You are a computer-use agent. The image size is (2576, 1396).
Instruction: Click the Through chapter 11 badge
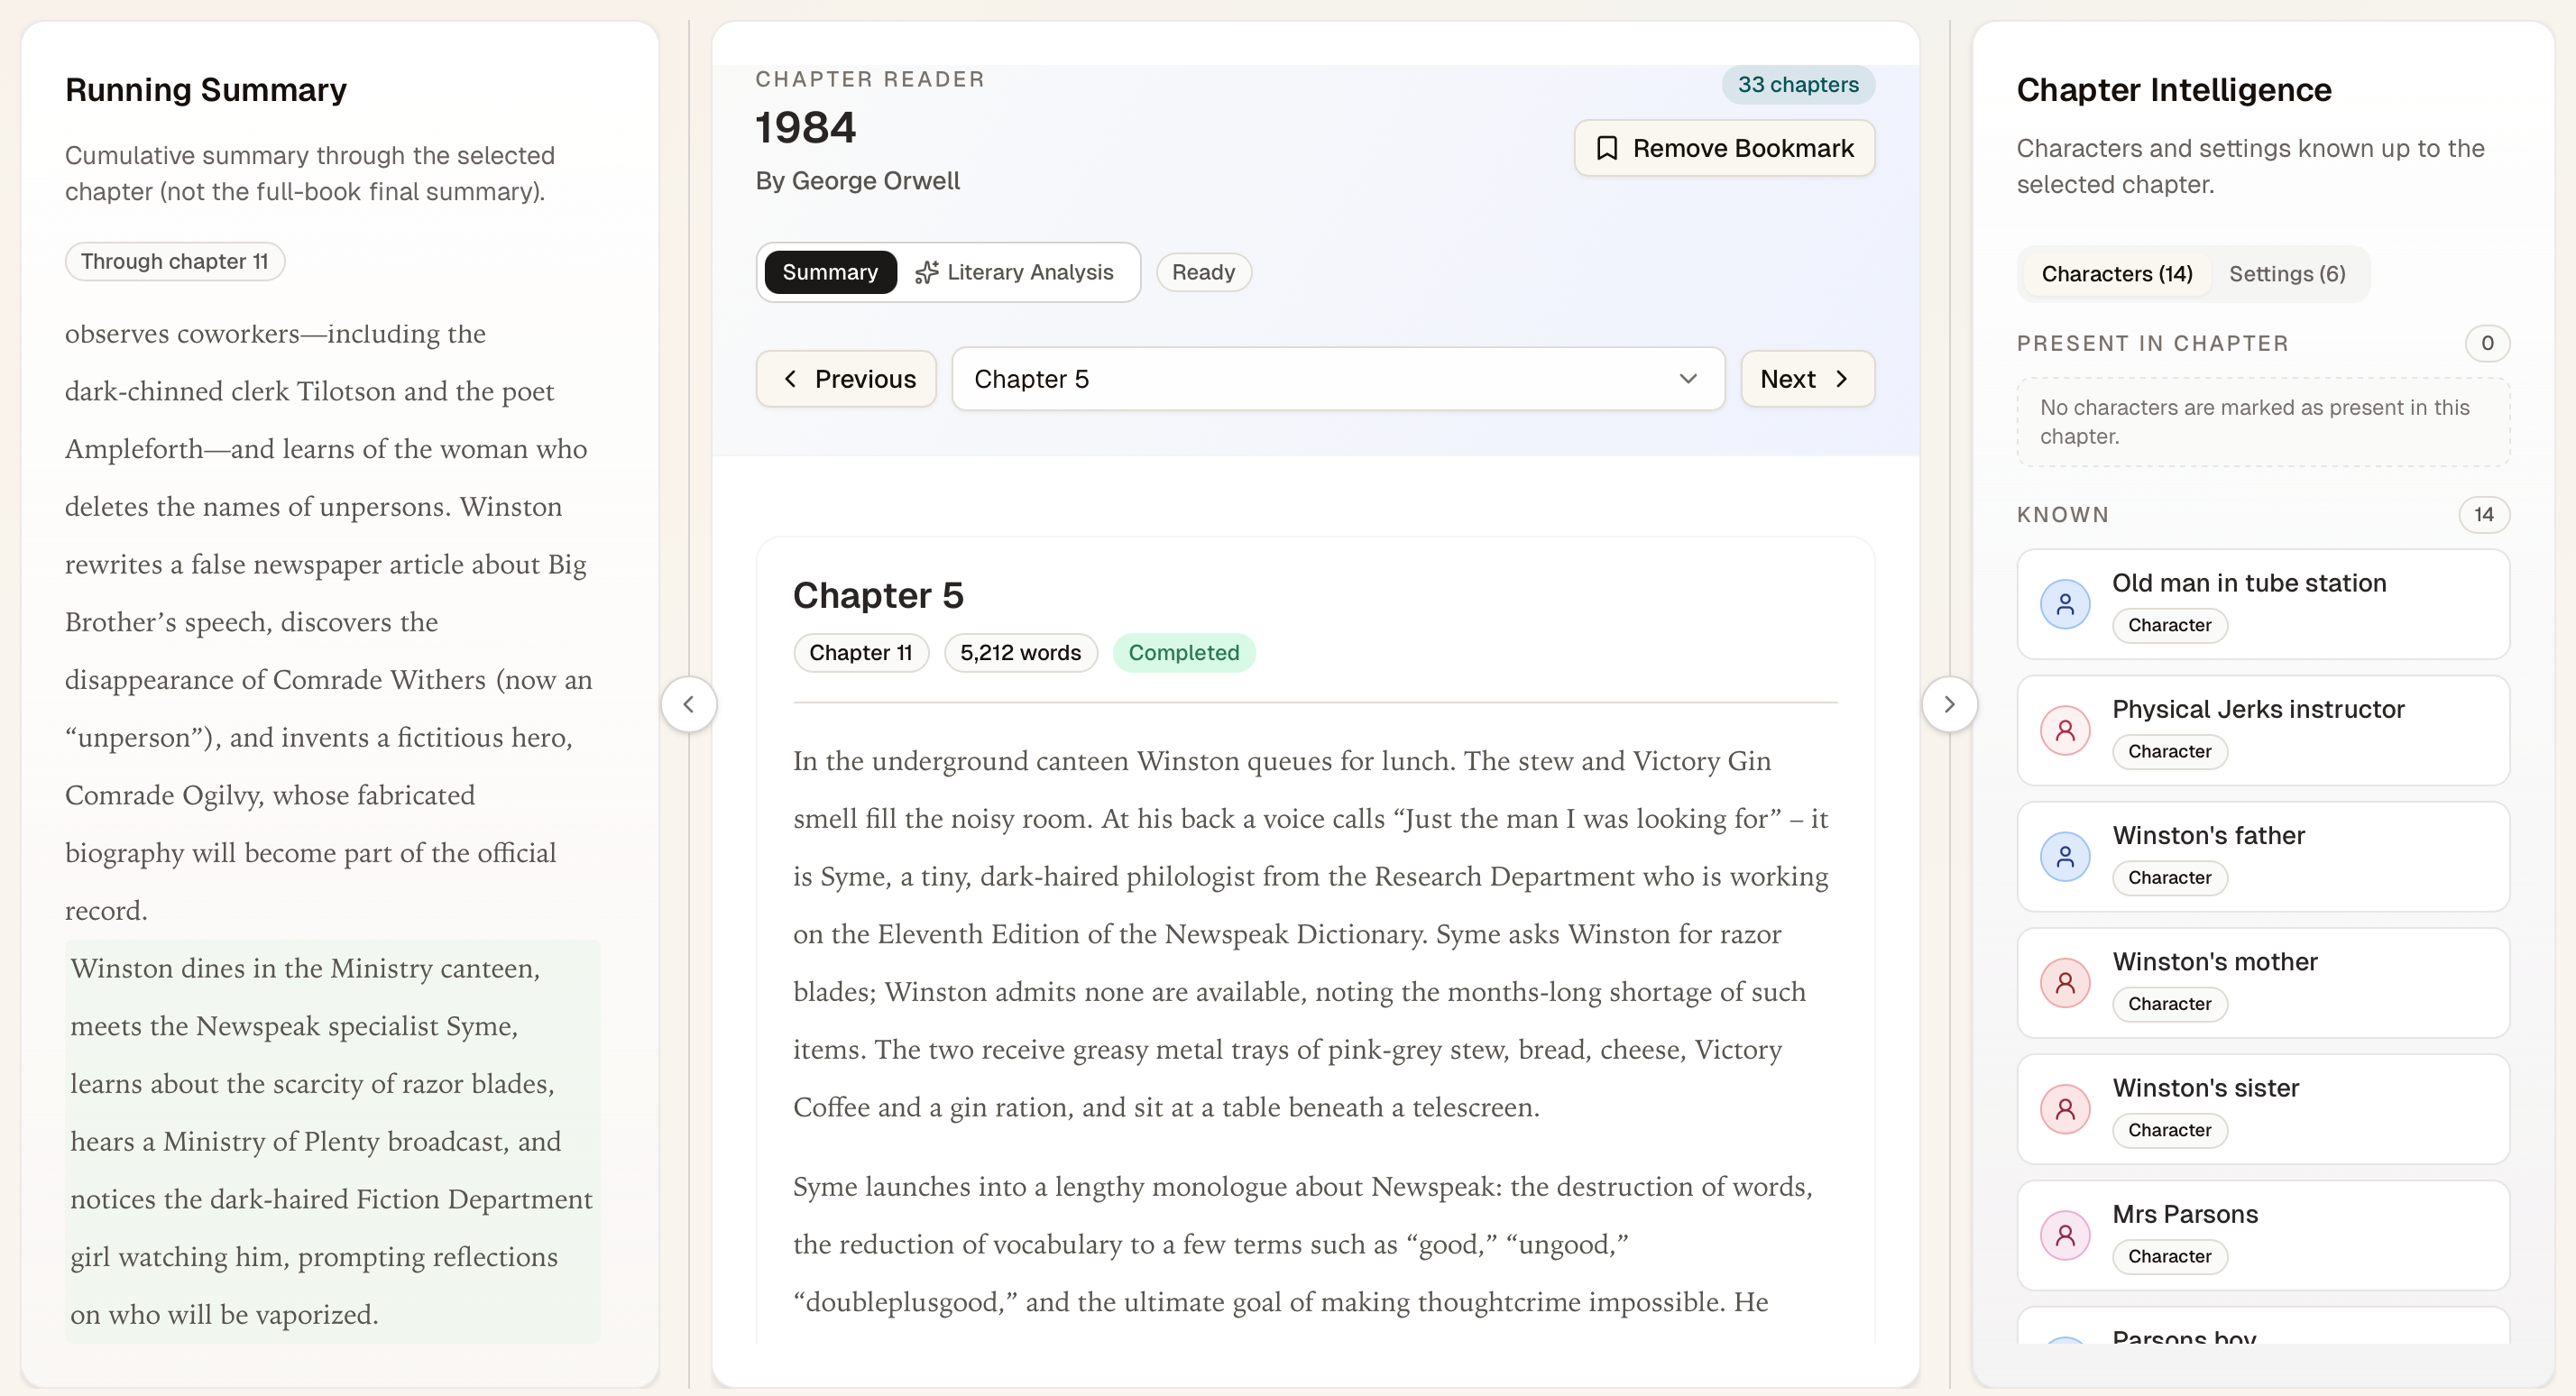tap(174, 261)
